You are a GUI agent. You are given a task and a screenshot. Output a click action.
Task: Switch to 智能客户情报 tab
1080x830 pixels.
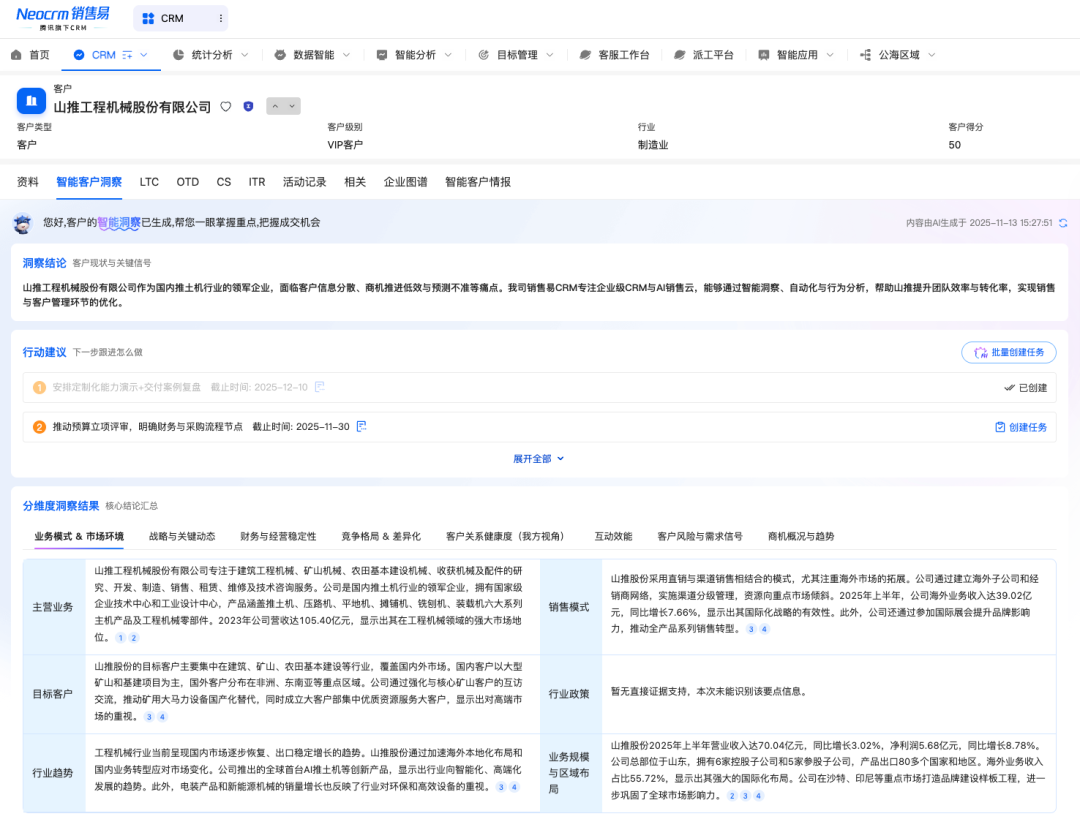[478, 182]
